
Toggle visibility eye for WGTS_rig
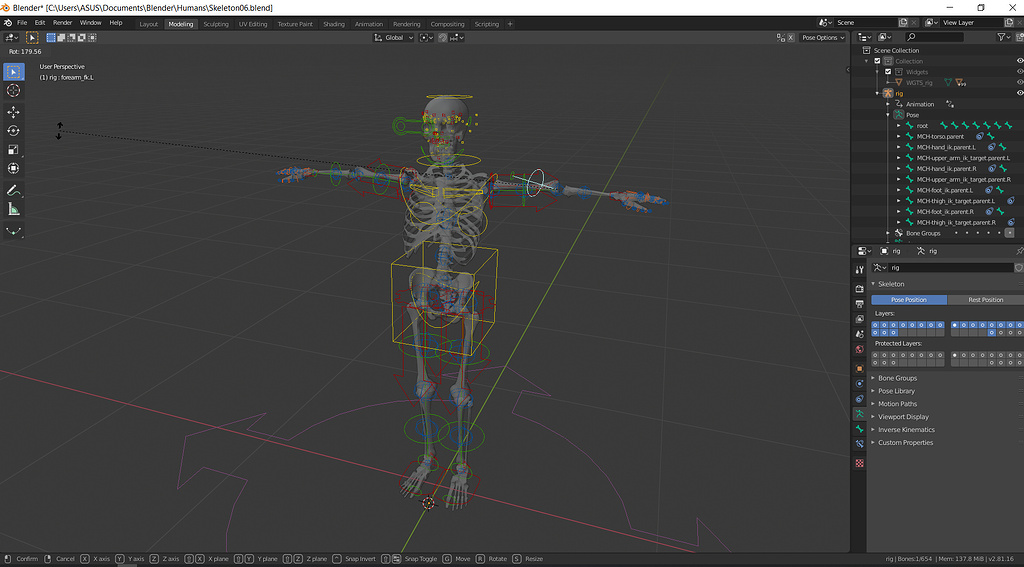click(1019, 83)
